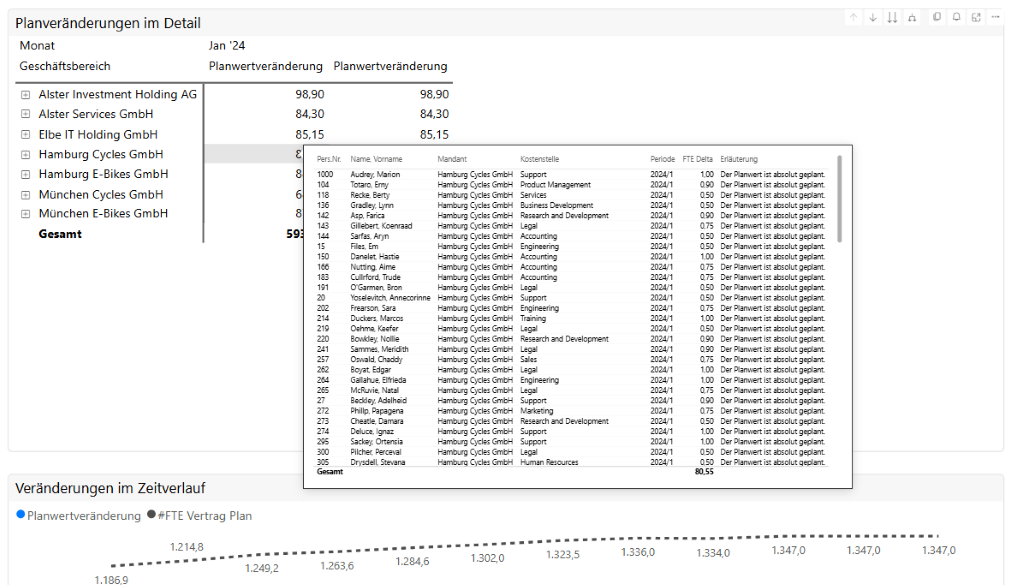Expand München Cycles GmbH row
This screenshot has width=1024, height=585.
coord(25,195)
